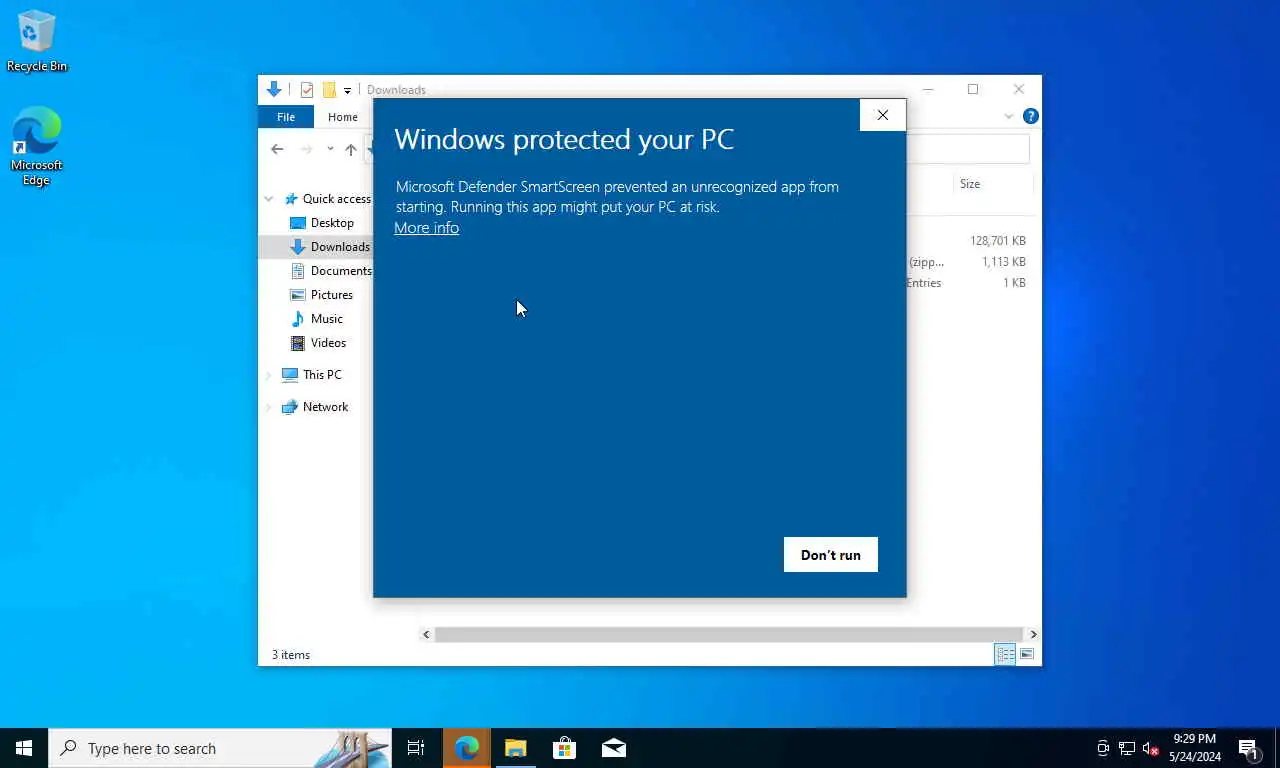
Task: Click the Back arrow in File Explorer
Action: click(277, 149)
